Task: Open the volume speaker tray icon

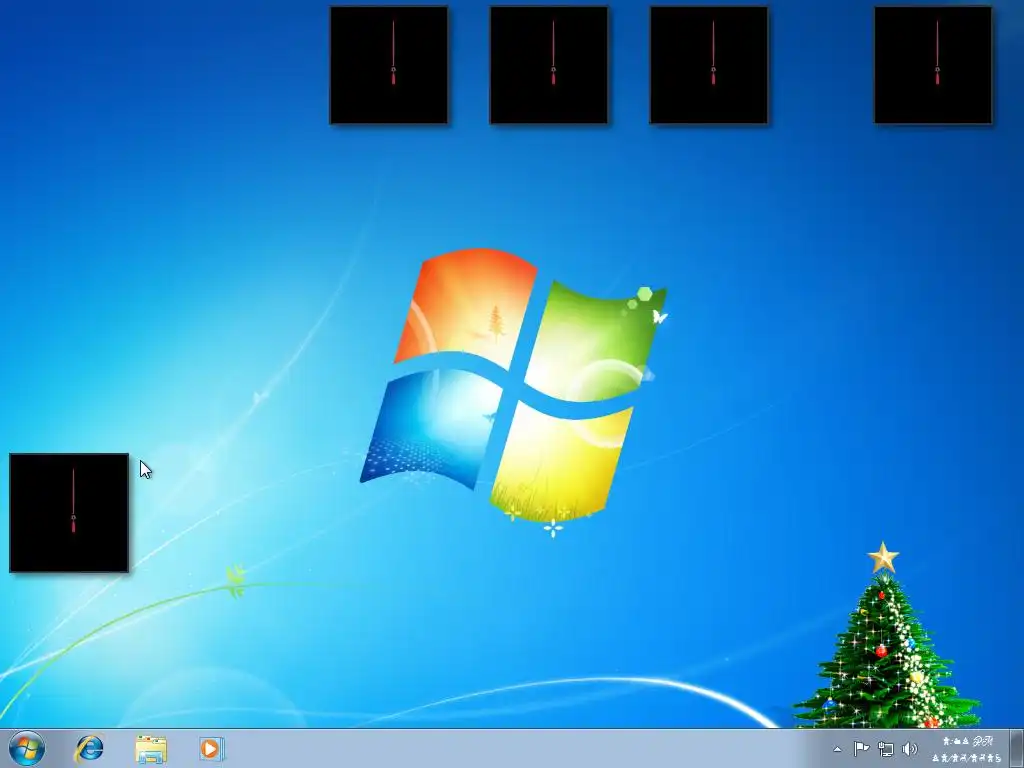Action: (909, 749)
